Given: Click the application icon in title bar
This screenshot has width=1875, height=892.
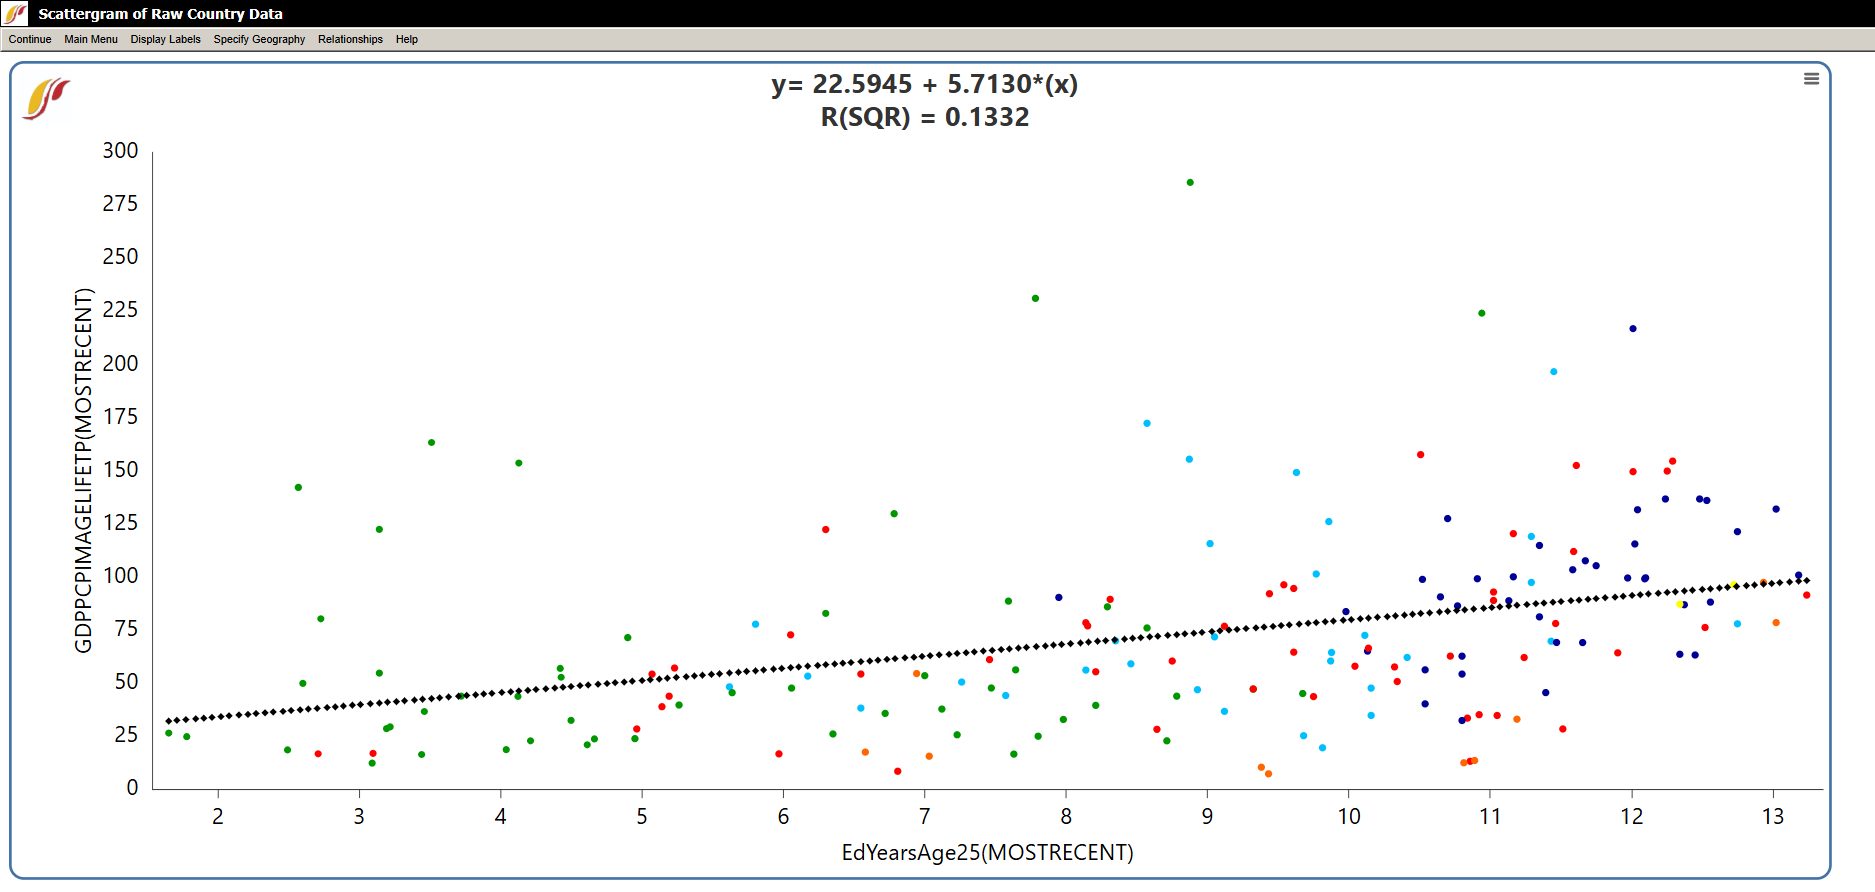Looking at the screenshot, I should pyautogui.click(x=15, y=13).
